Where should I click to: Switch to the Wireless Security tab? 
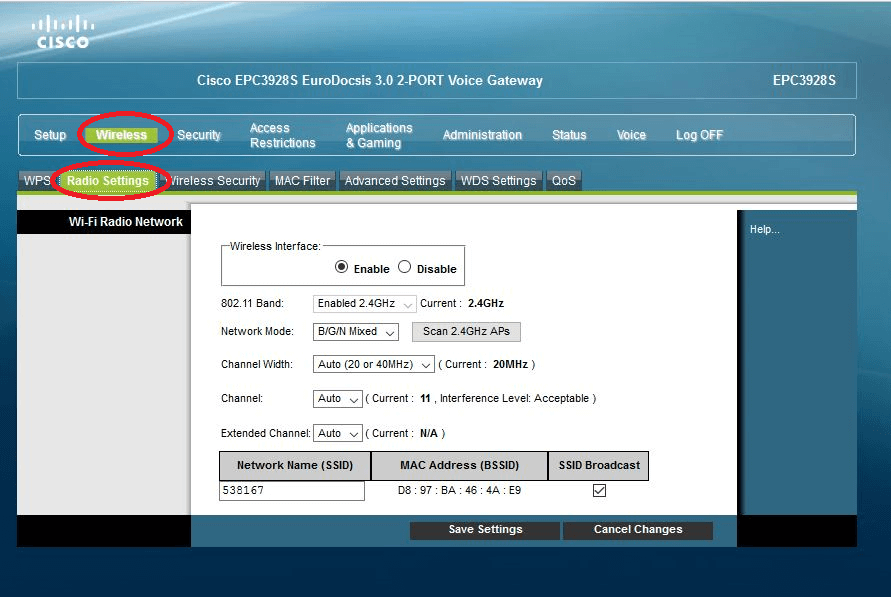[214, 181]
